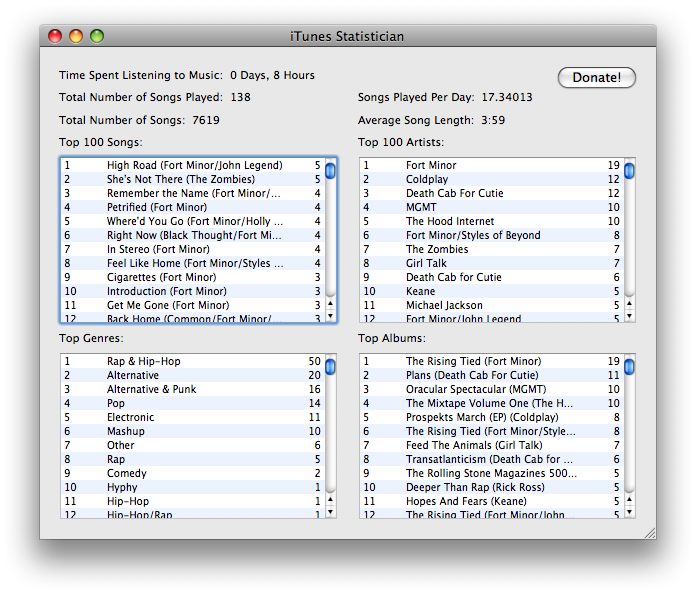This screenshot has width=696, height=594.
Task: Select artist Coldplay
Action: pyautogui.click(x=492, y=179)
